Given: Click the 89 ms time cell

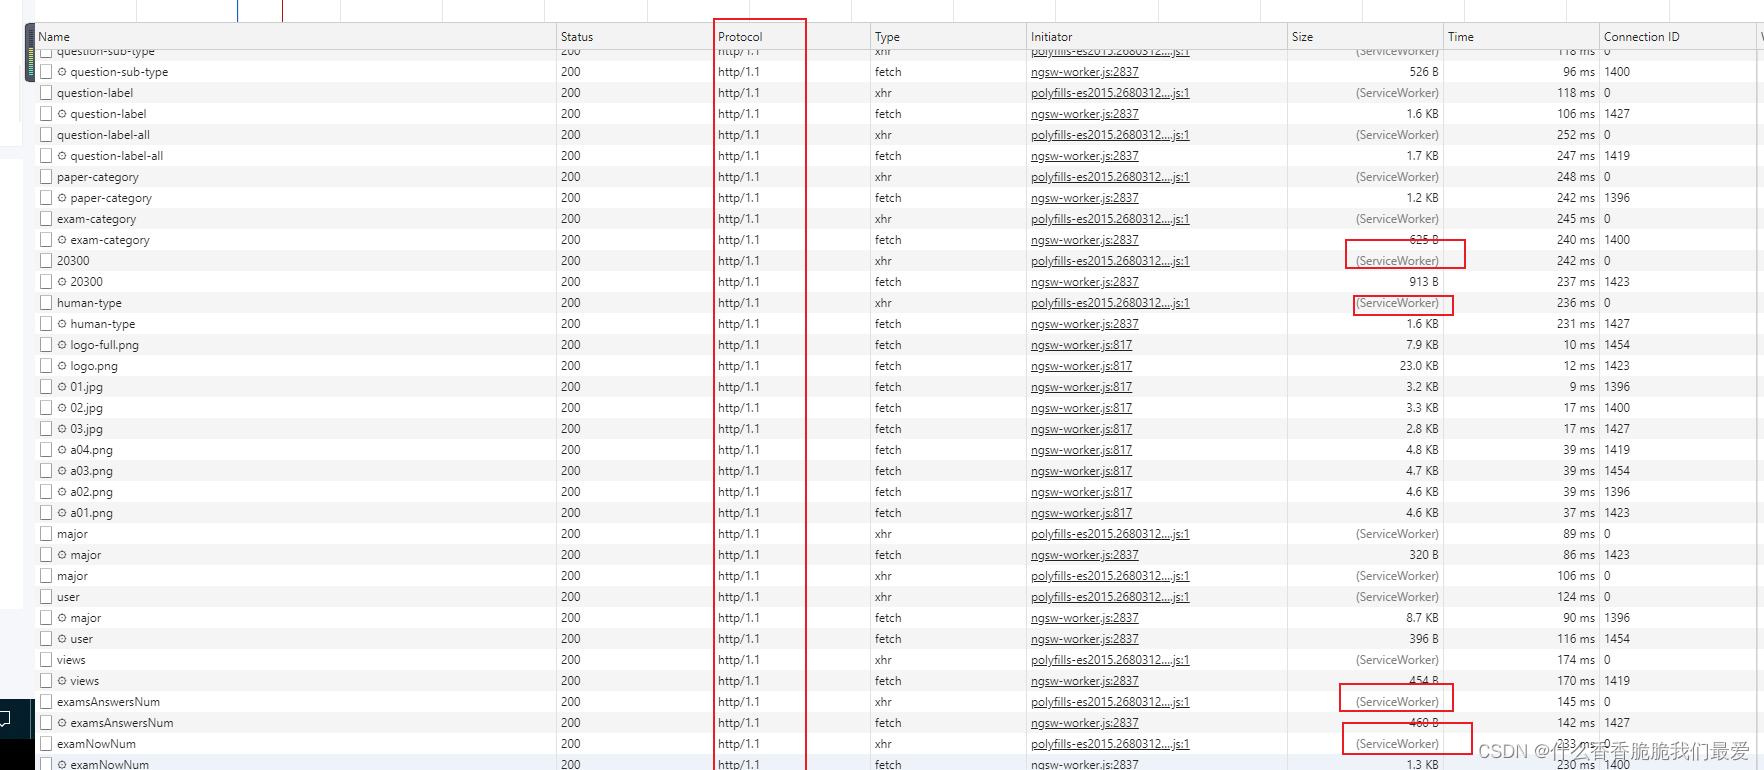Looking at the screenshot, I should tap(1580, 534).
